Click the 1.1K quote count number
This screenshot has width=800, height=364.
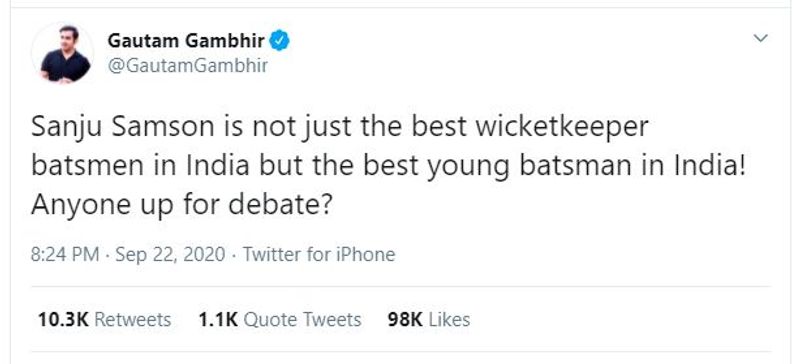coord(218,320)
